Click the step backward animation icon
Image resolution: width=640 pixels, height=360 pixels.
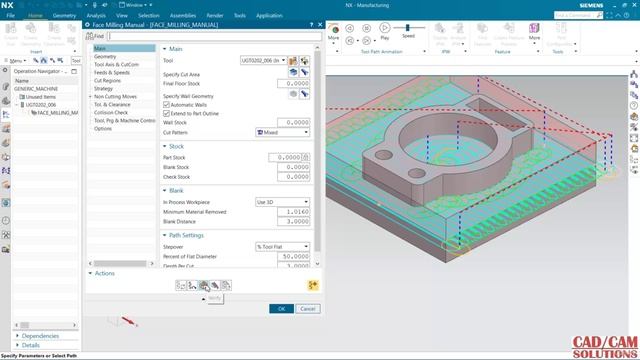point(350,40)
